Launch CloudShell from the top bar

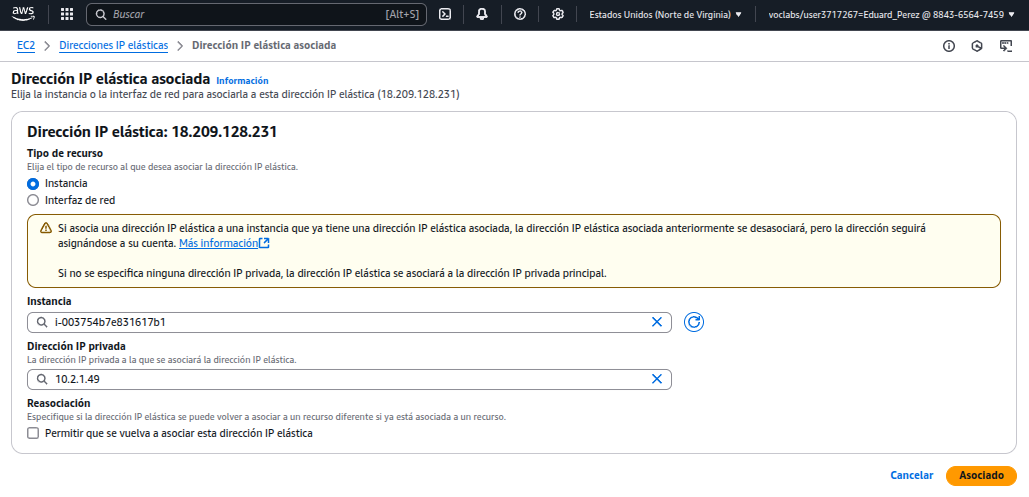pyautogui.click(x=445, y=15)
